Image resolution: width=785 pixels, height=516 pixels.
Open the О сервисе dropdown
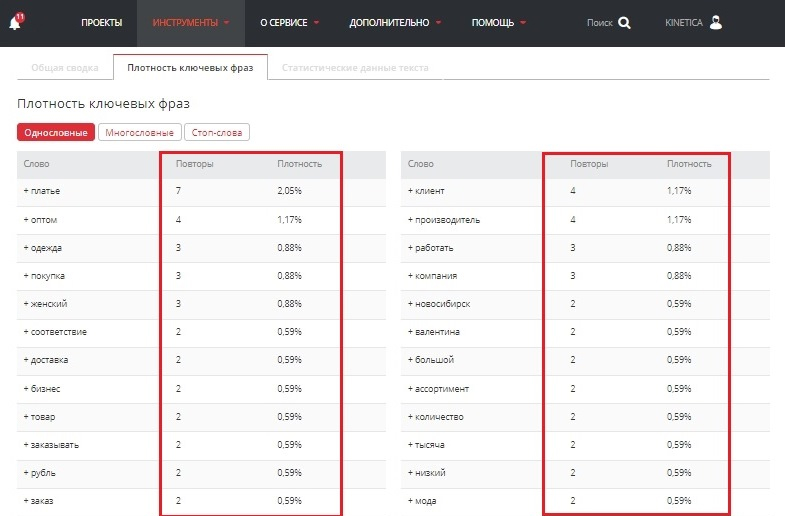point(289,23)
